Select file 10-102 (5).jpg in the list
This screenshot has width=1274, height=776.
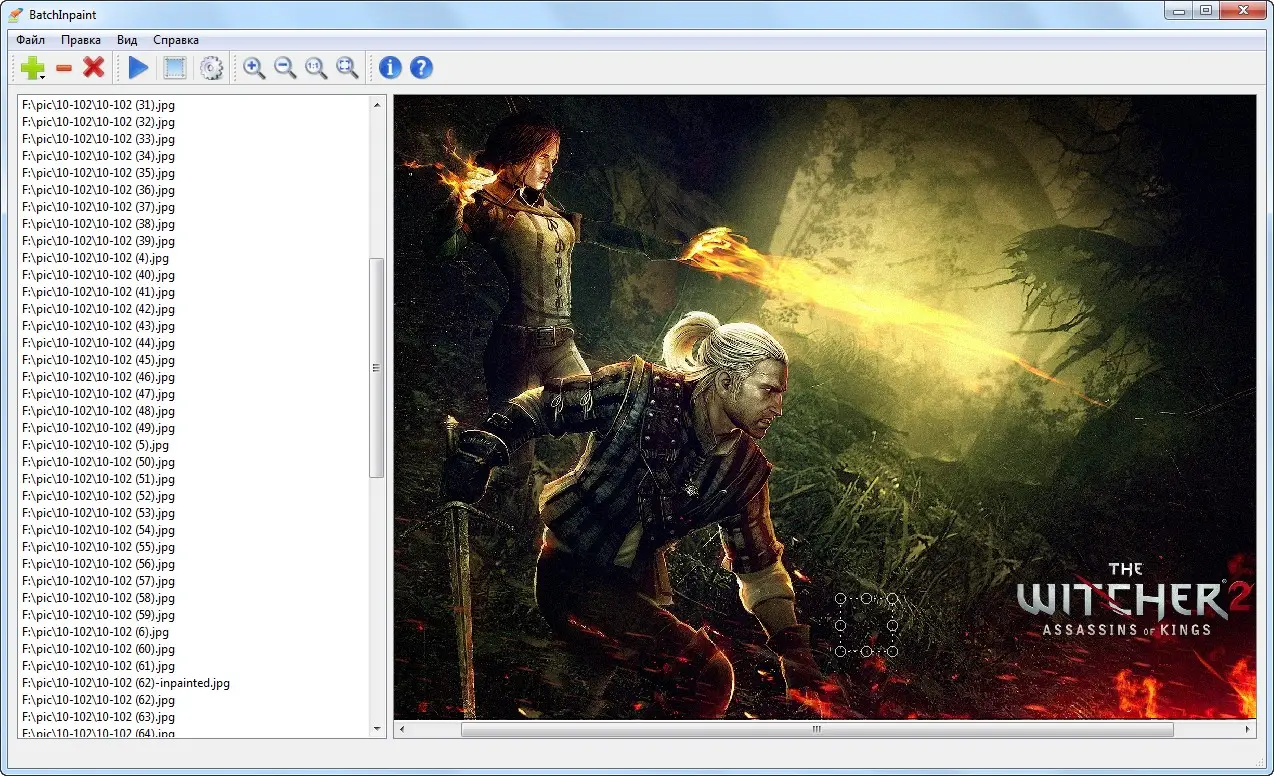(x=95, y=445)
